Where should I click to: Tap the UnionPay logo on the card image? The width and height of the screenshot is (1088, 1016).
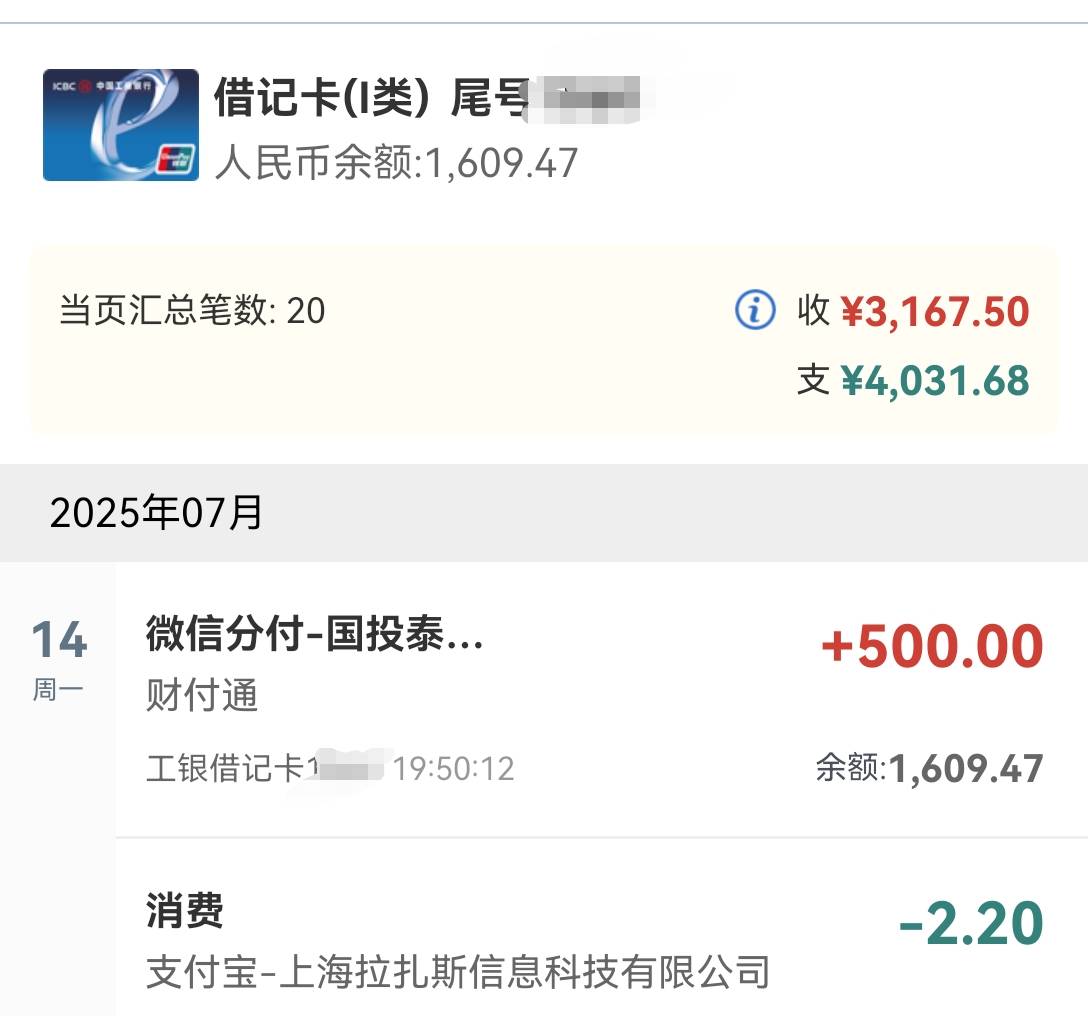pos(176,160)
